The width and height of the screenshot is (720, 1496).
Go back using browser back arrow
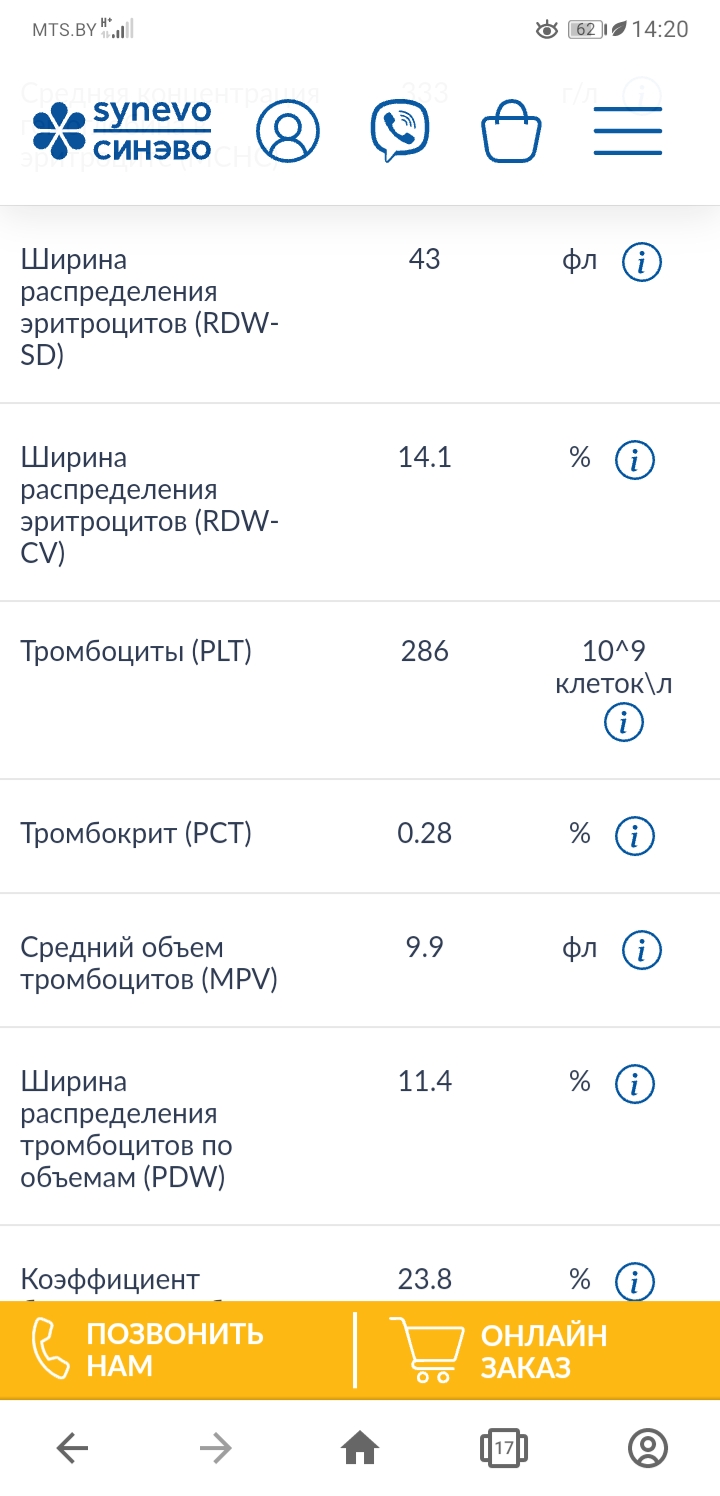coord(72,1447)
